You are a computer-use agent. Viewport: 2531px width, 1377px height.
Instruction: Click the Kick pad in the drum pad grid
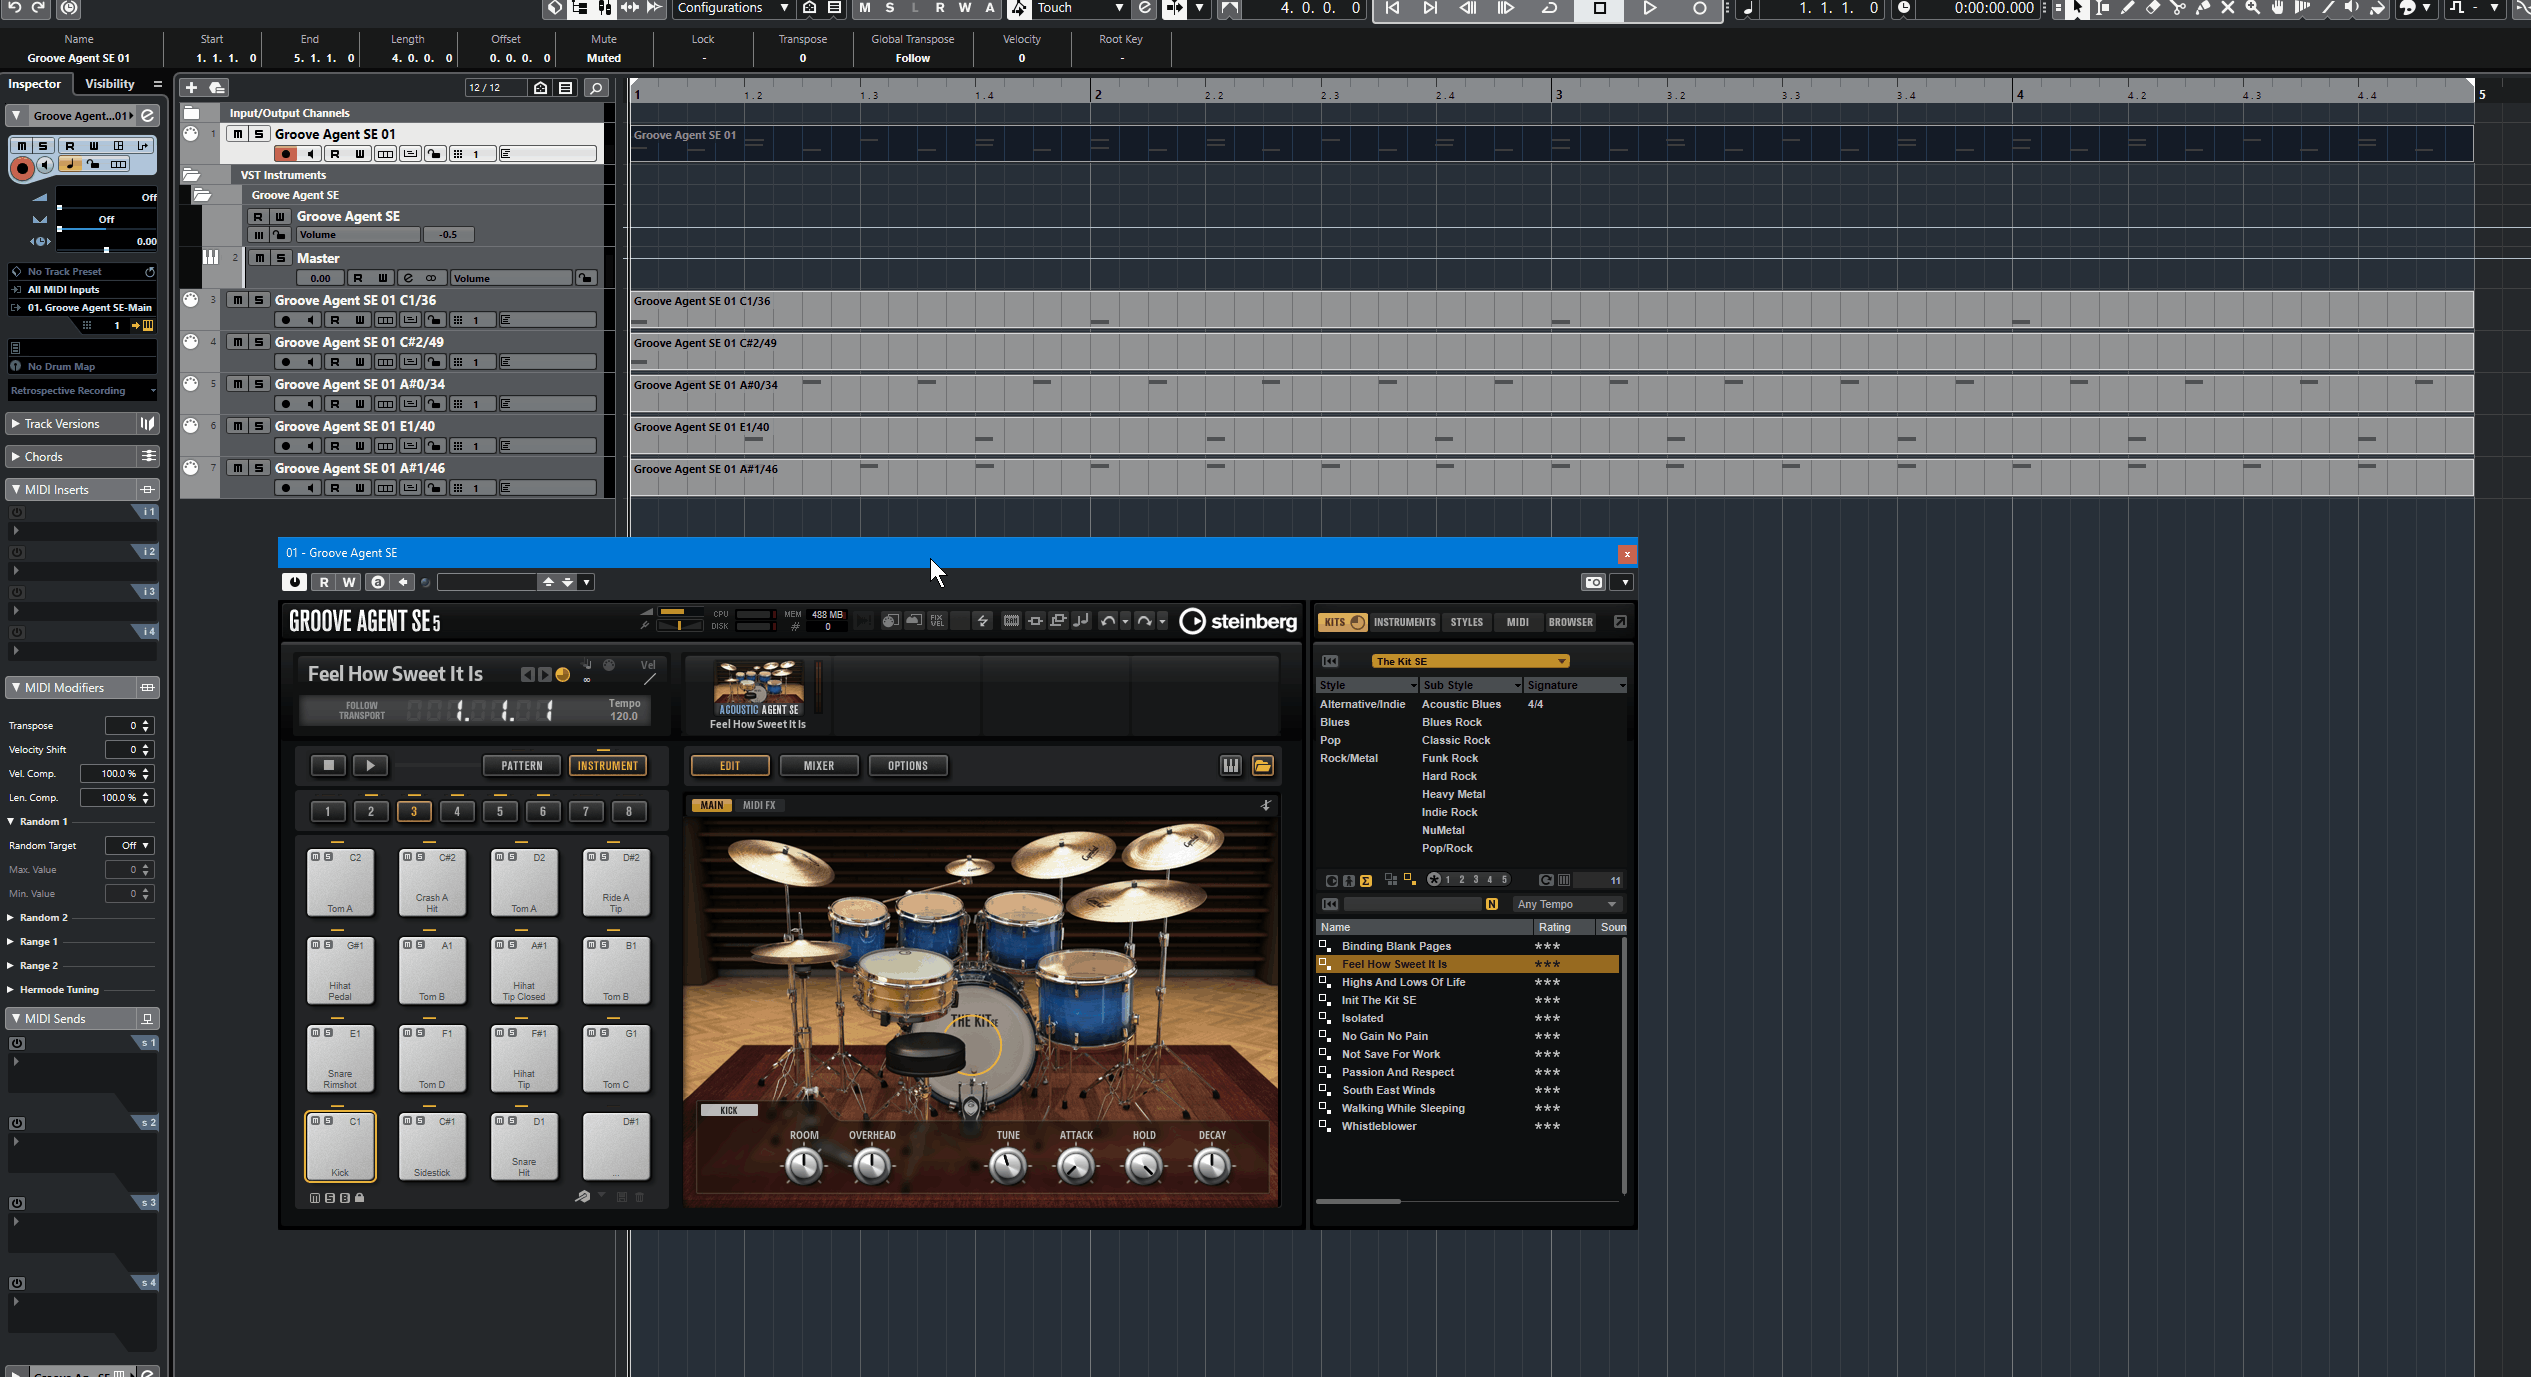pyautogui.click(x=339, y=1146)
